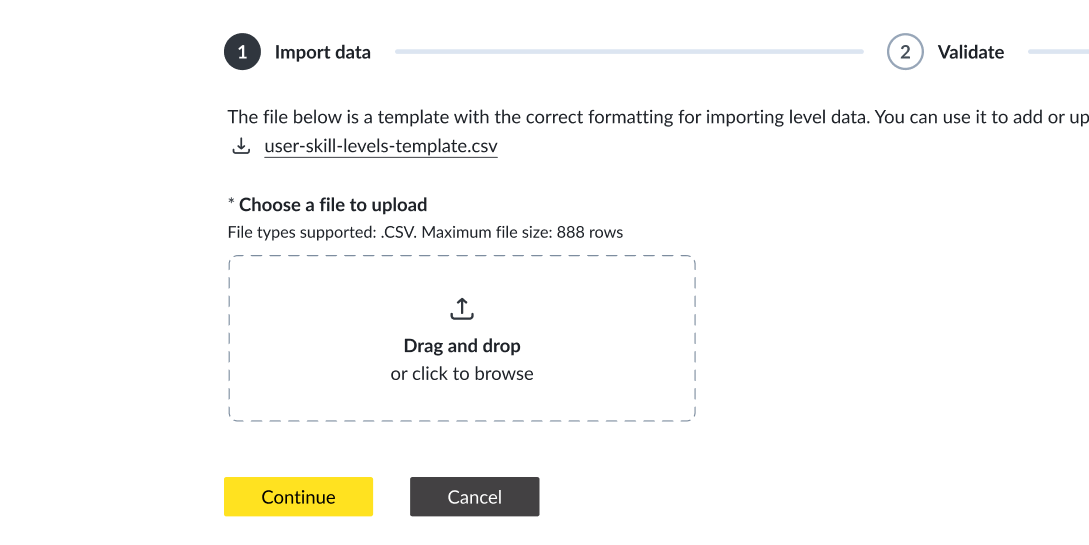This screenshot has height=545, width=1089.
Task: Go to the Import data step label
Action: tap(322, 53)
